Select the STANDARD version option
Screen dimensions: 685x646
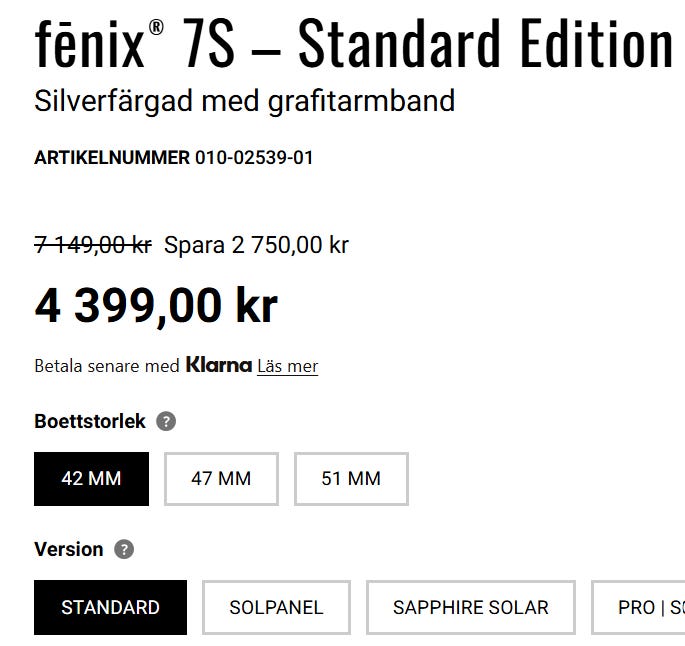coord(110,607)
